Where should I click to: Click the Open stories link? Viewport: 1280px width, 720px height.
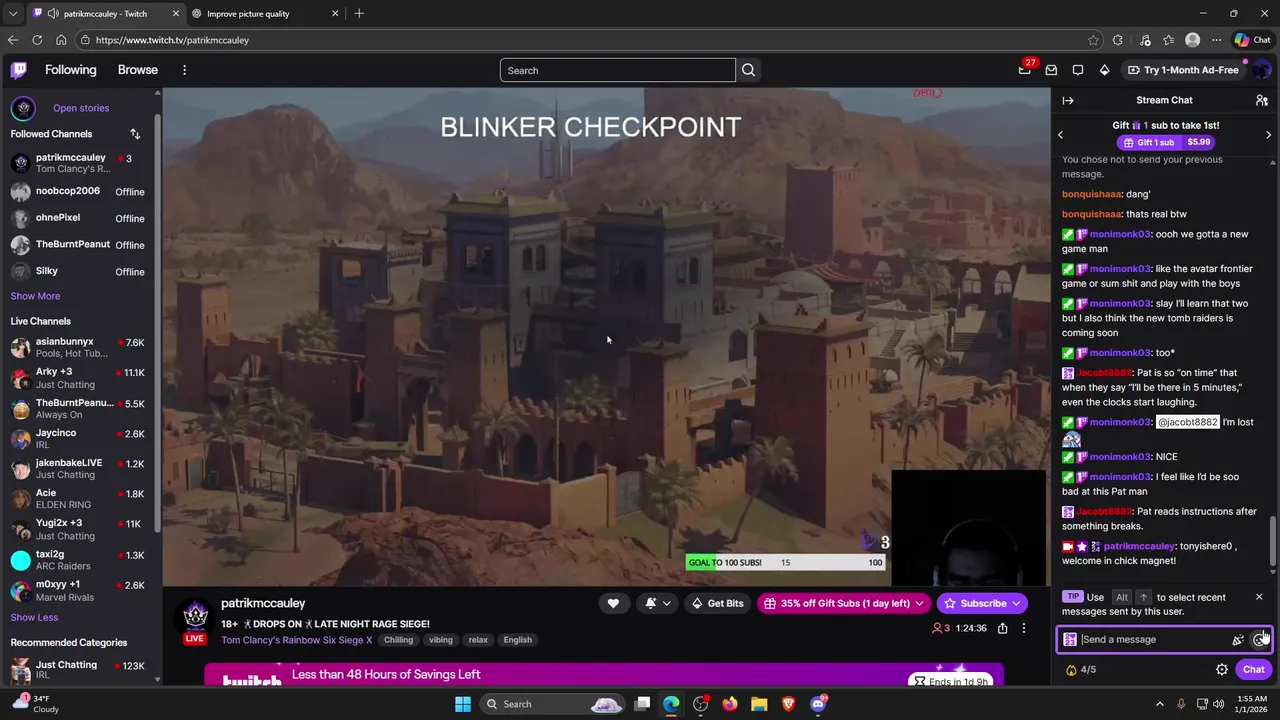tap(81, 108)
